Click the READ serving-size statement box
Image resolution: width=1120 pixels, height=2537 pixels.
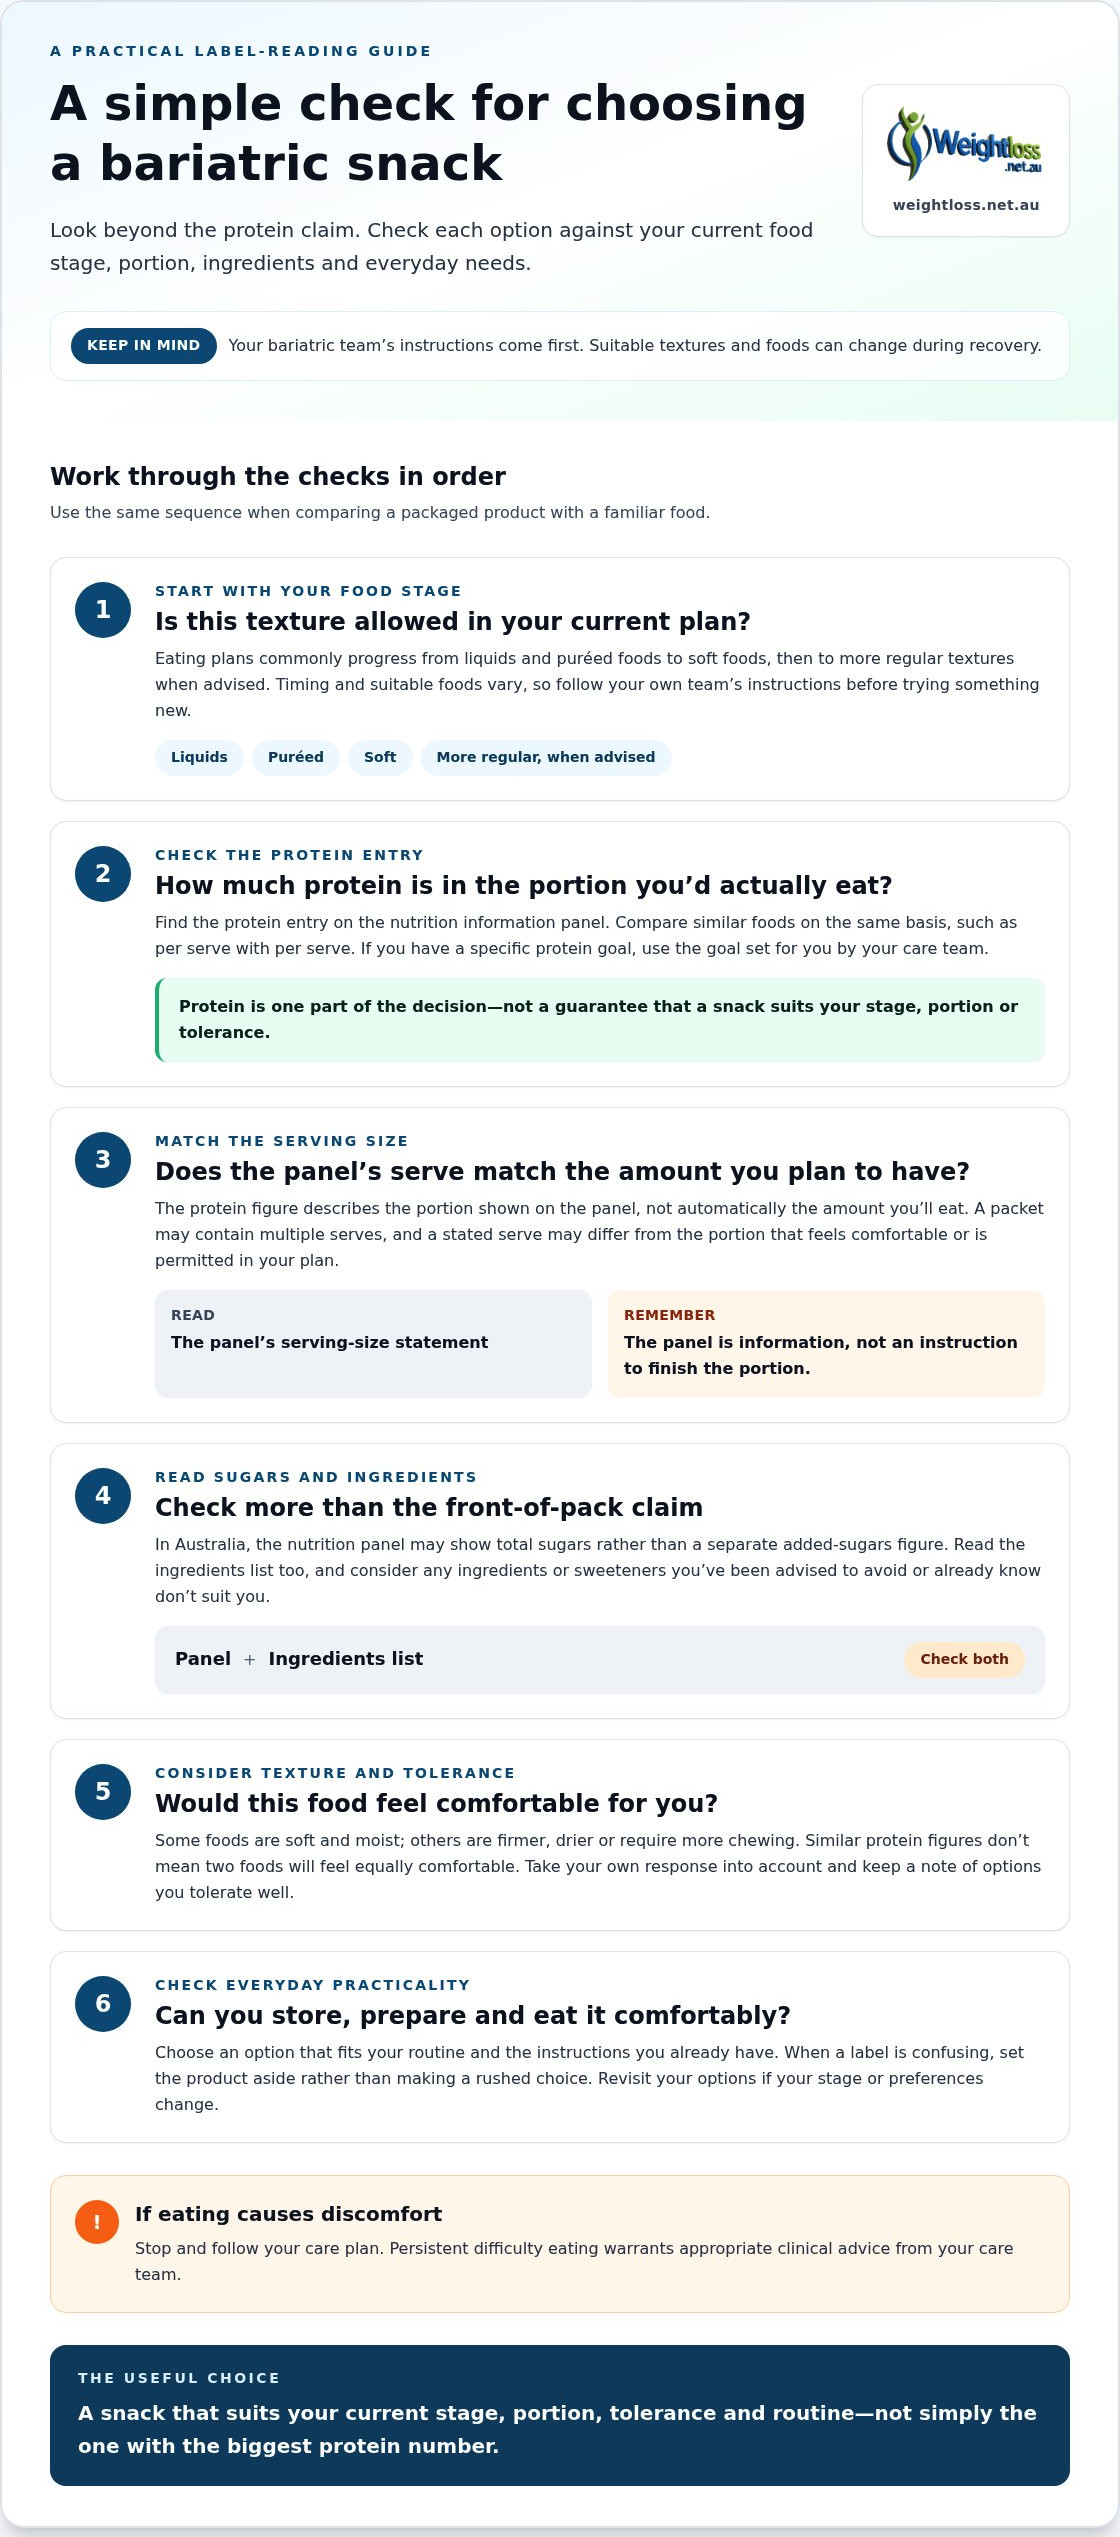coord(373,1344)
